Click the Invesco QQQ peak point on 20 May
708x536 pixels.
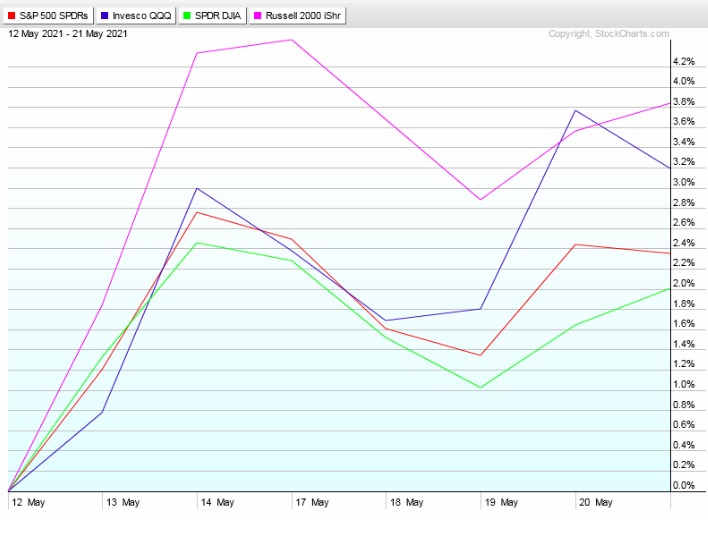tap(575, 110)
